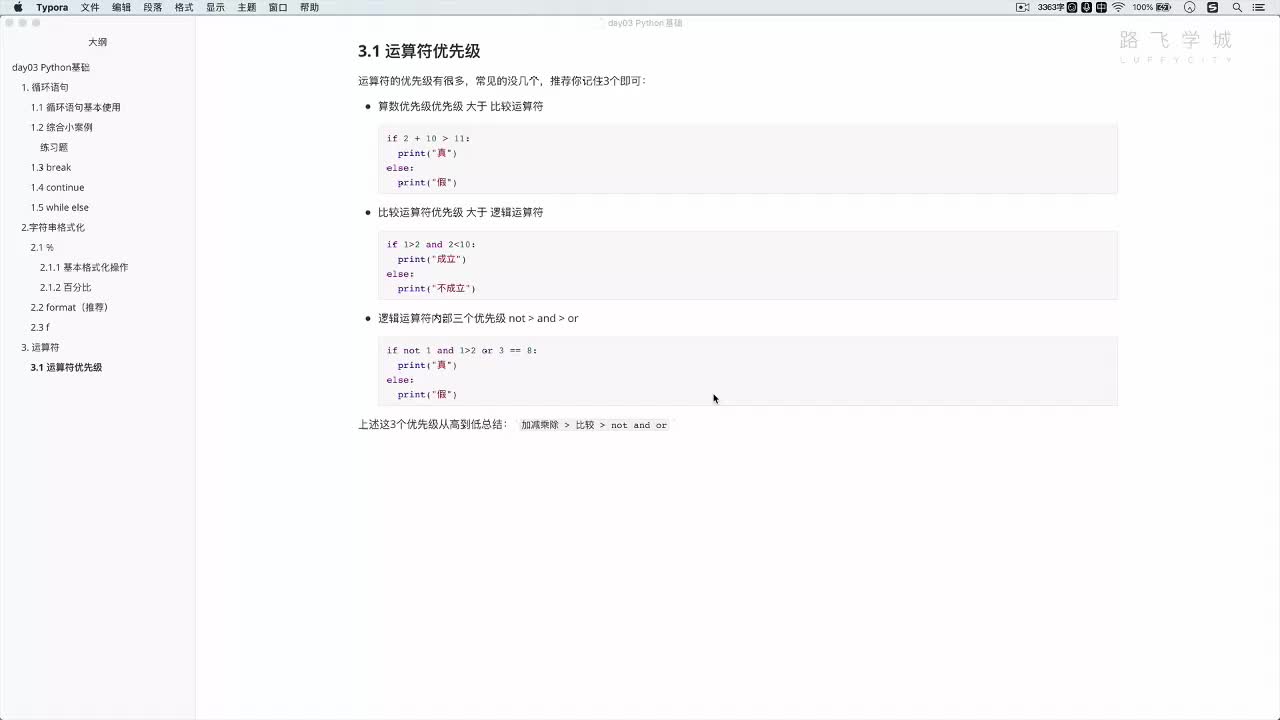Select outline item 1. 循环语句
The image size is (1280, 720).
[45, 87]
